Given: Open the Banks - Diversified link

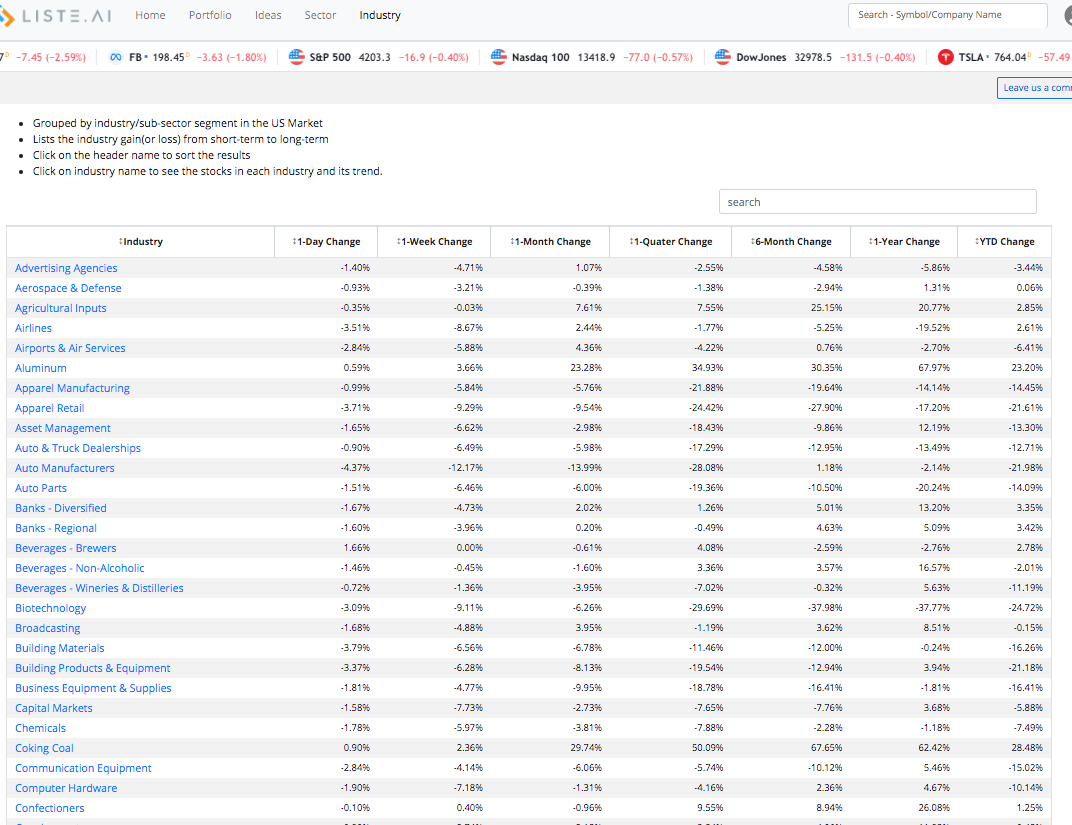Looking at the screenshot, I should [x=61, y=508].
